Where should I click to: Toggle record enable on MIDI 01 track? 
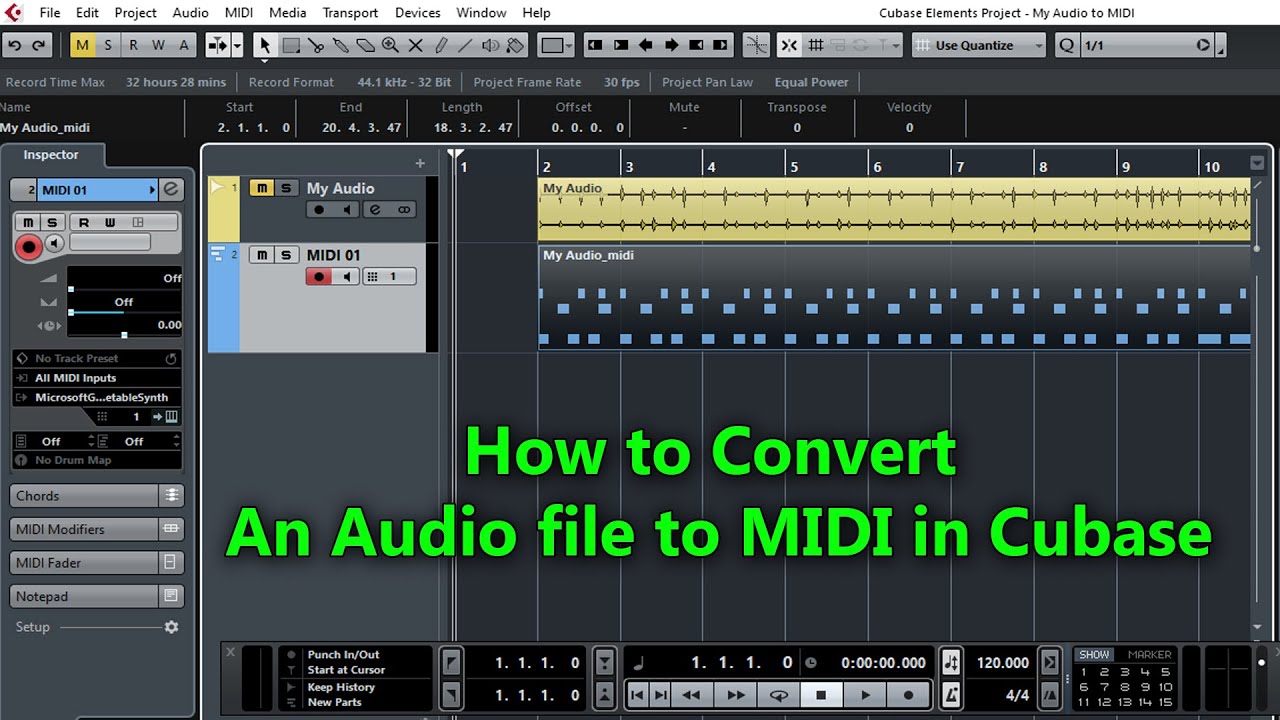(x=319, y=277)
